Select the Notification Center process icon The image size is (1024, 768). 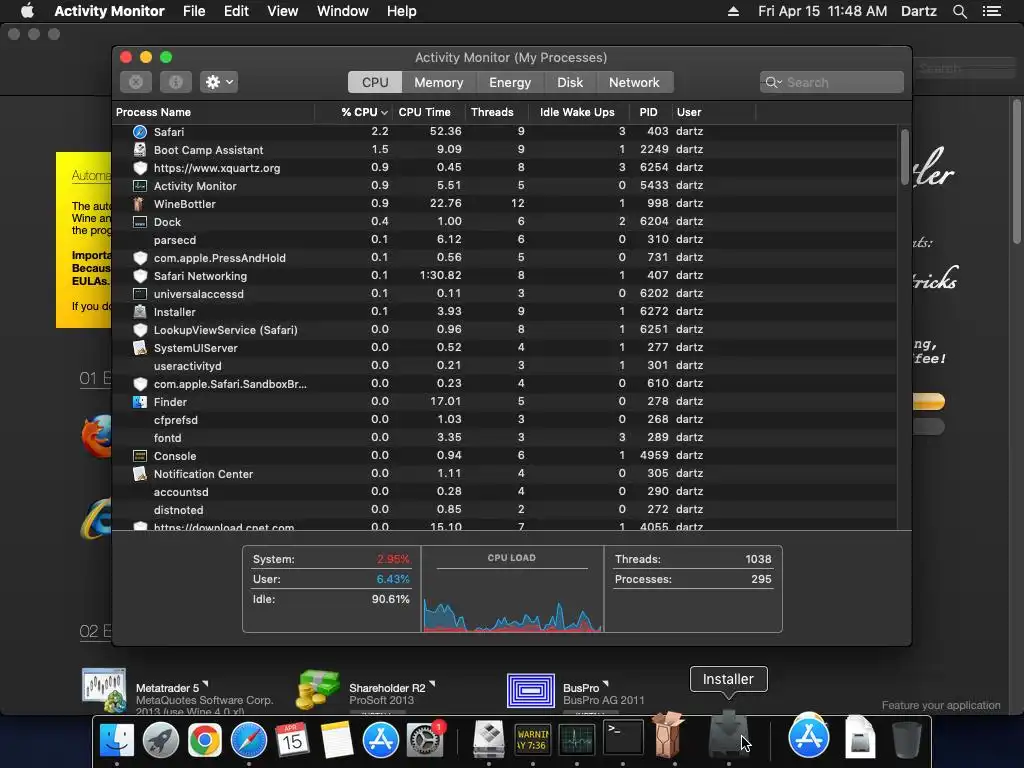(x=140, y=473)
